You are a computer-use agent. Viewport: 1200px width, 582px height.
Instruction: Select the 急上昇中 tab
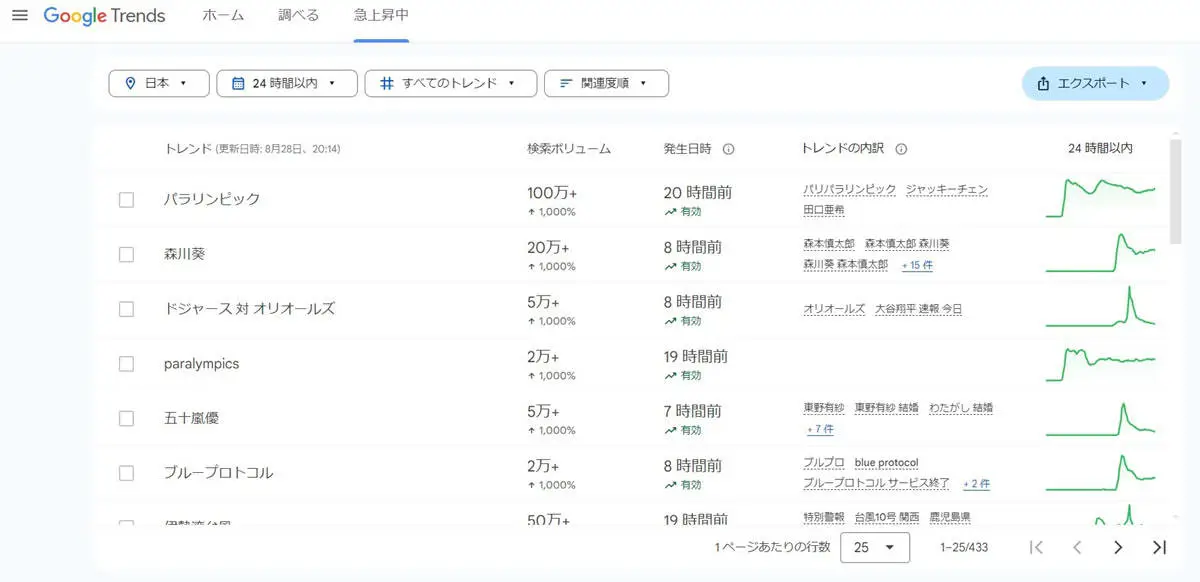[381, 16]
